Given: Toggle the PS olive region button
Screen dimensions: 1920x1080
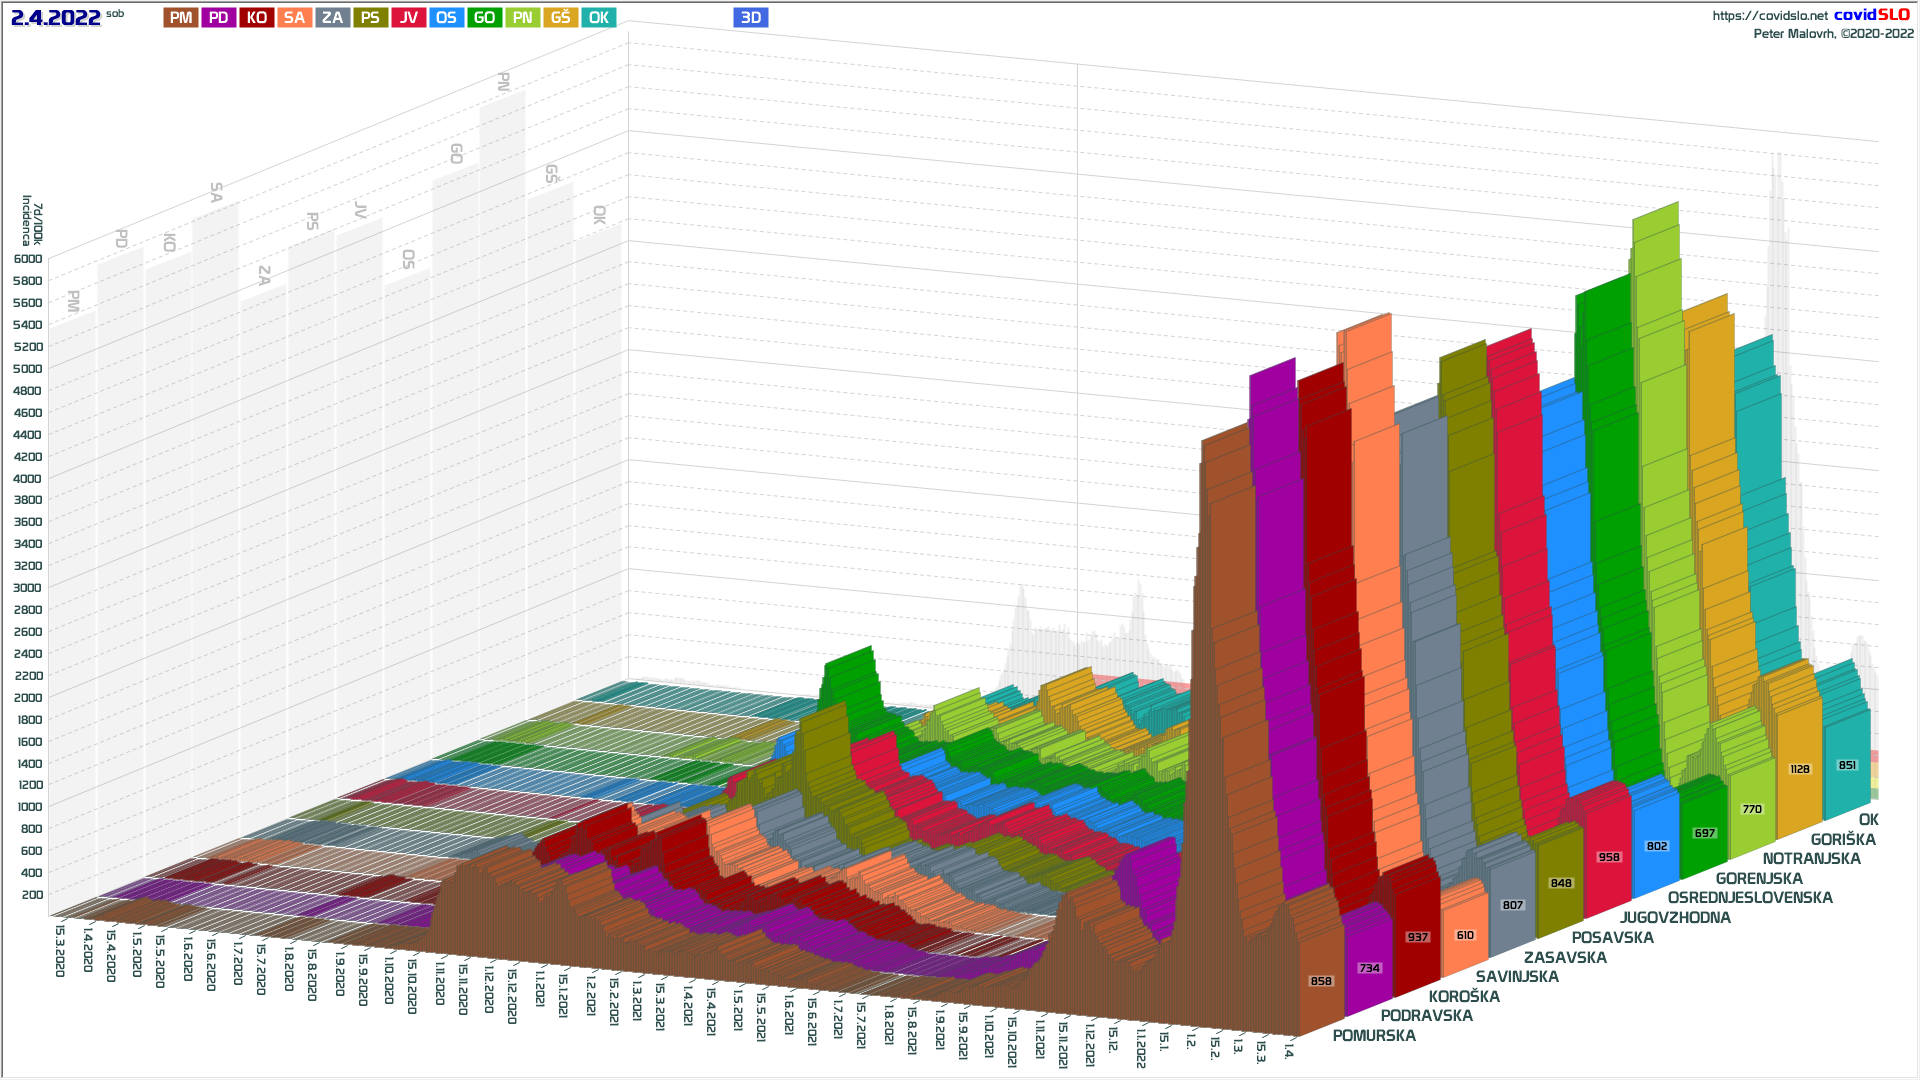Looking at the screenshot, I should pos(370,17).
